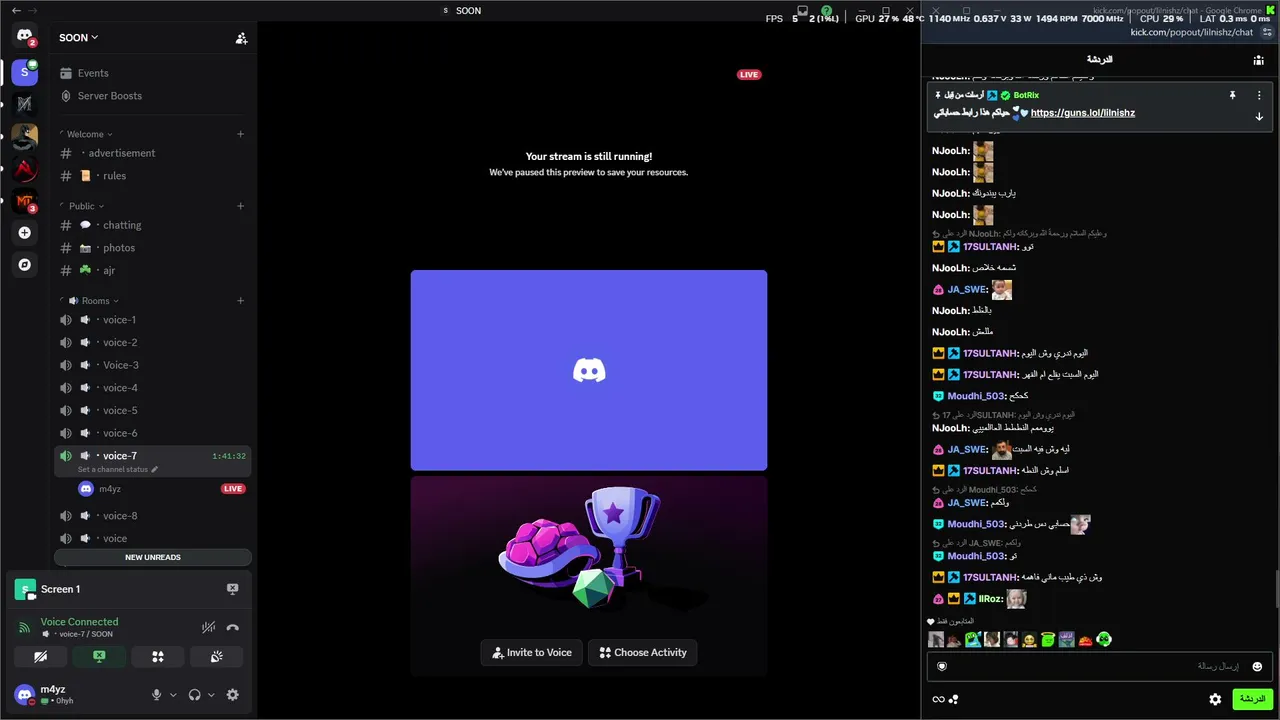Join voice-1 channel

point(152,320)
